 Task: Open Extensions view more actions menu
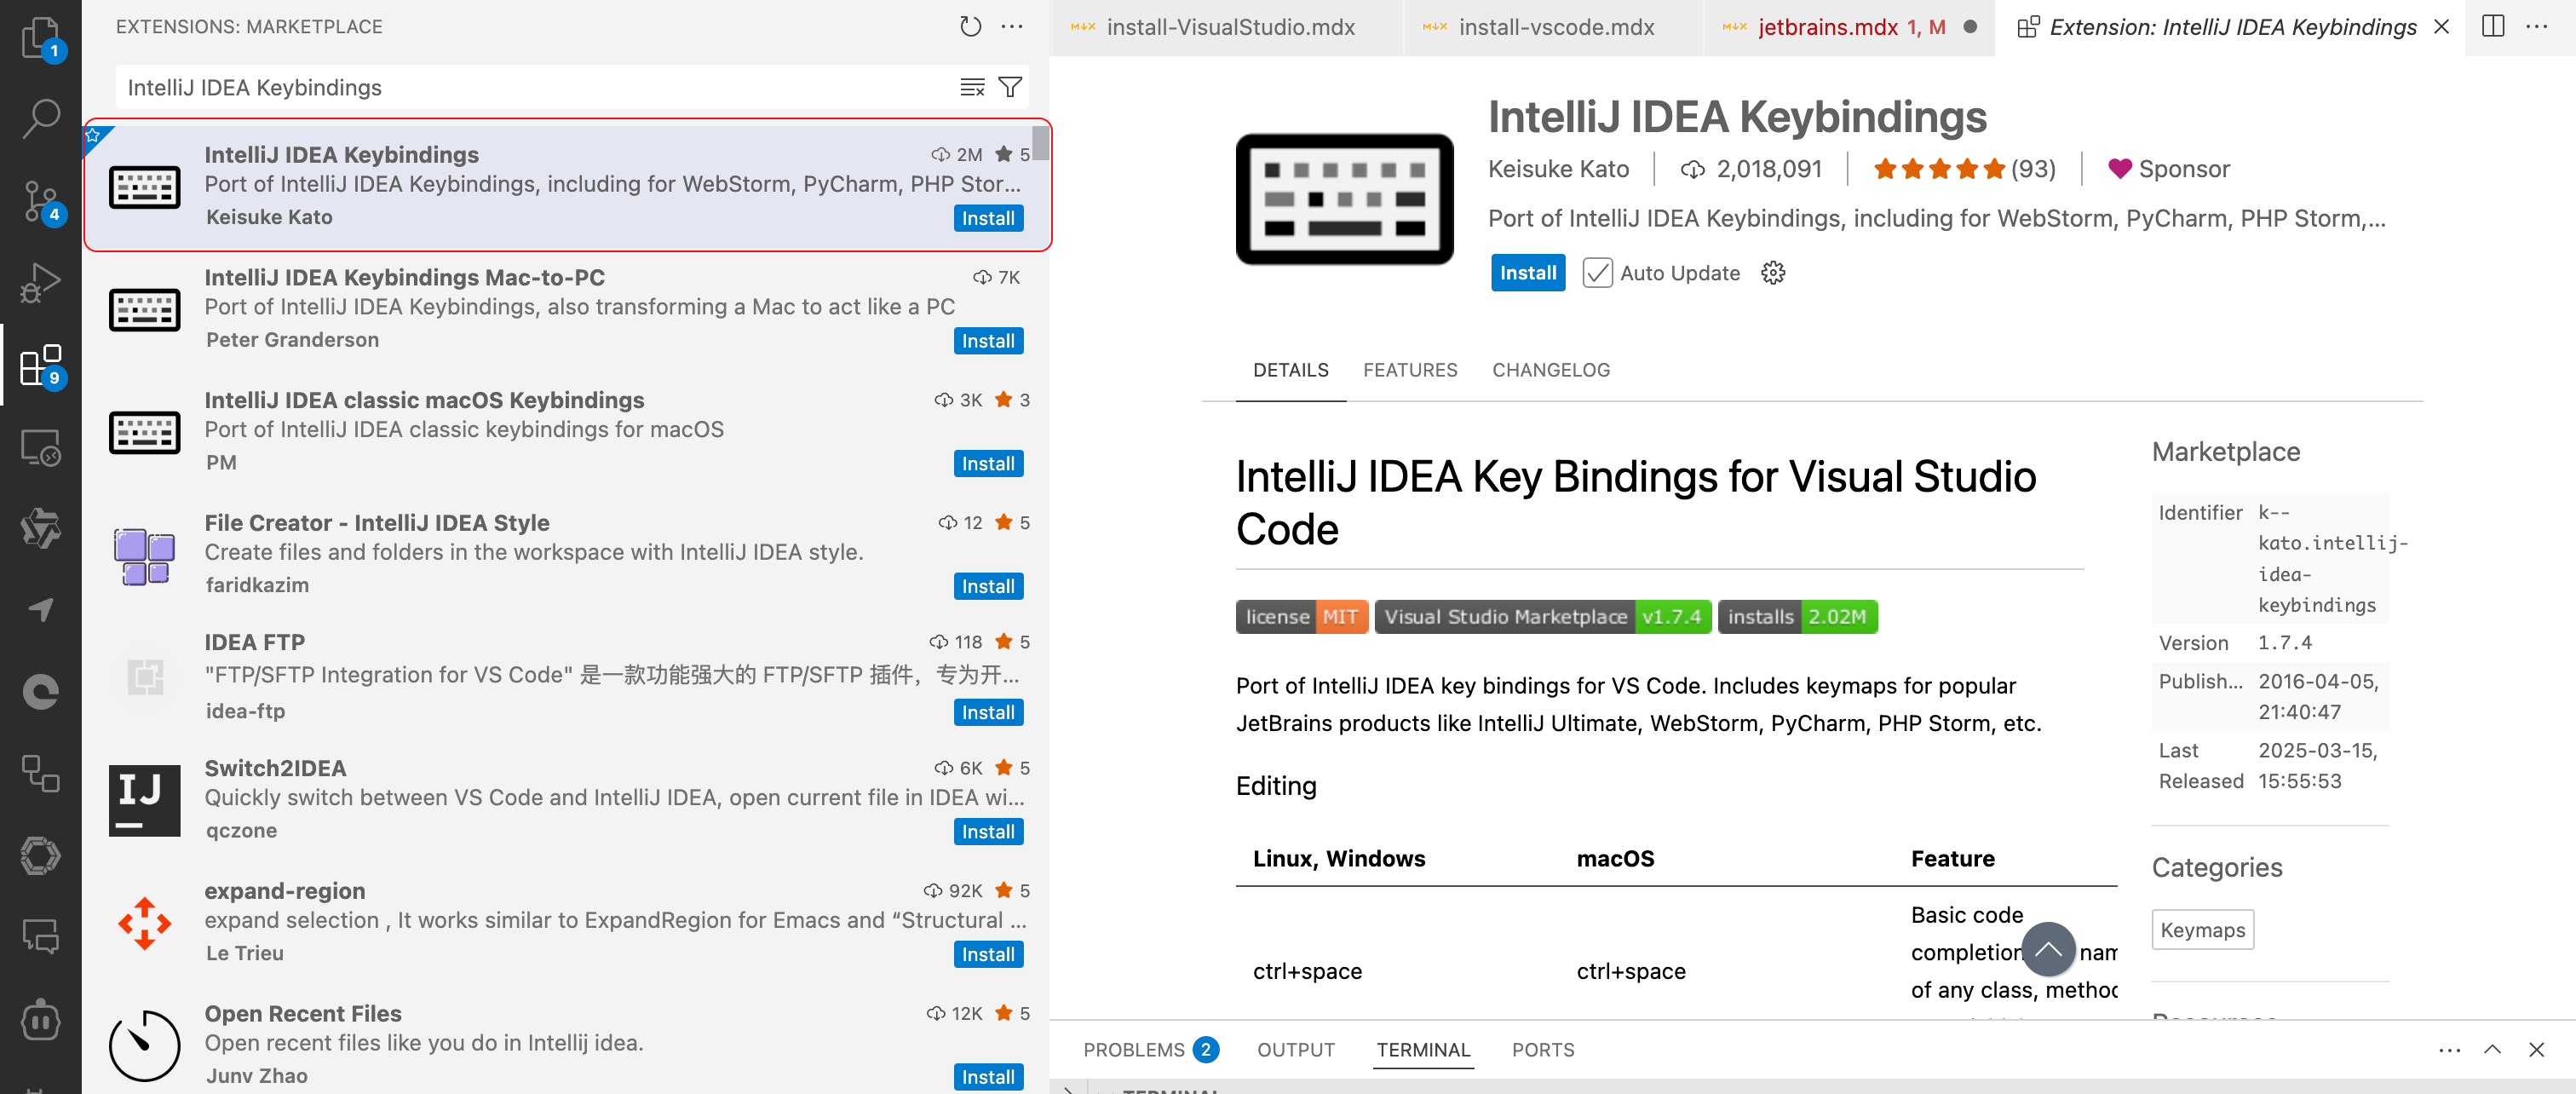[1012, 27]
